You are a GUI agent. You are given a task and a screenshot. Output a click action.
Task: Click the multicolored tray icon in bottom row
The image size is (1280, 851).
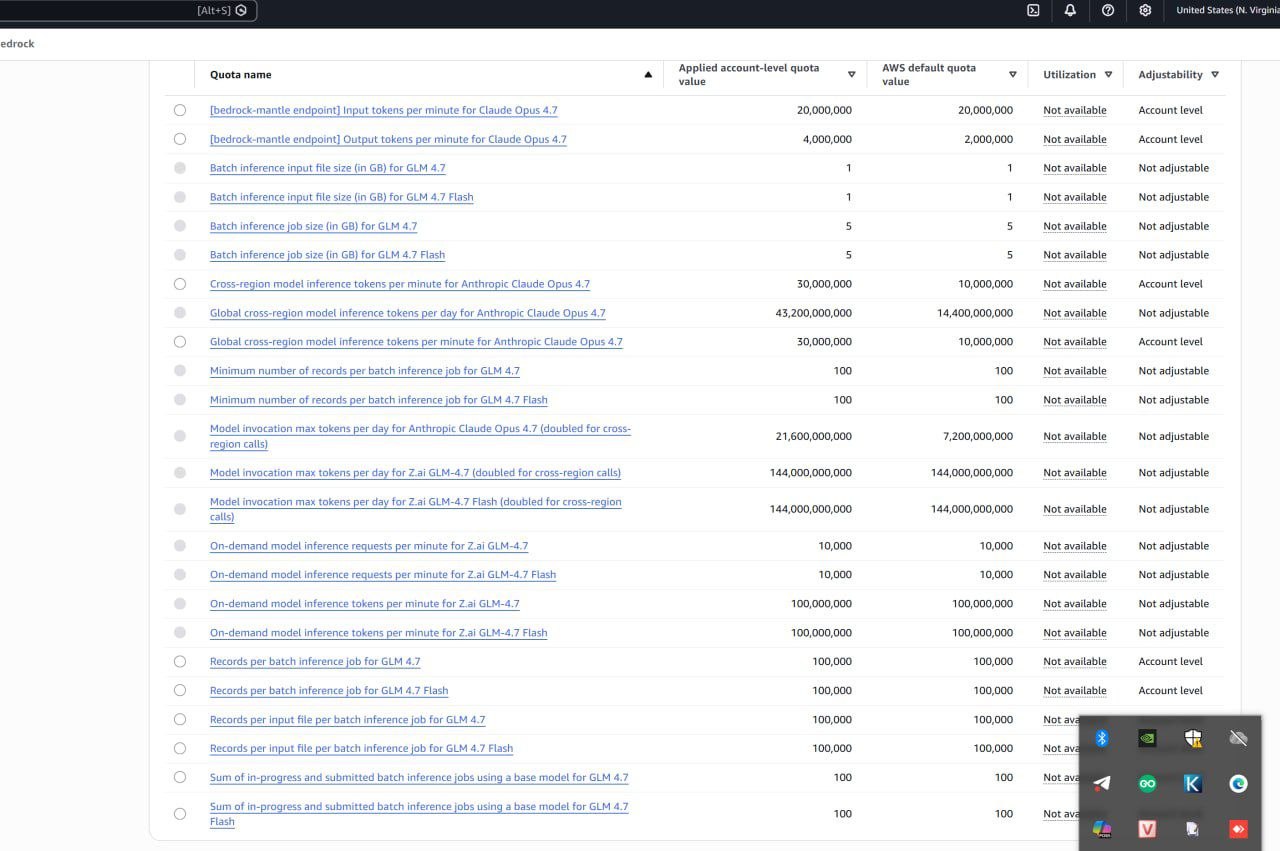point(1102,829)
